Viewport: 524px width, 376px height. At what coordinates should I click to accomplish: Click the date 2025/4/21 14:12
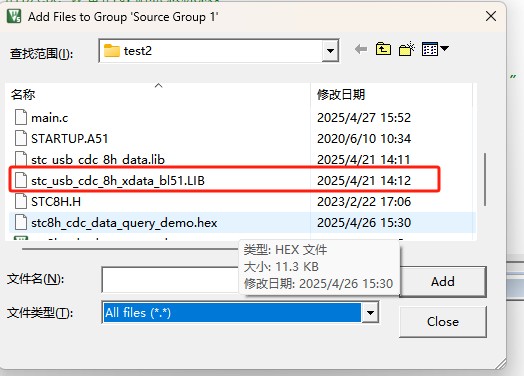pos(364,180)
